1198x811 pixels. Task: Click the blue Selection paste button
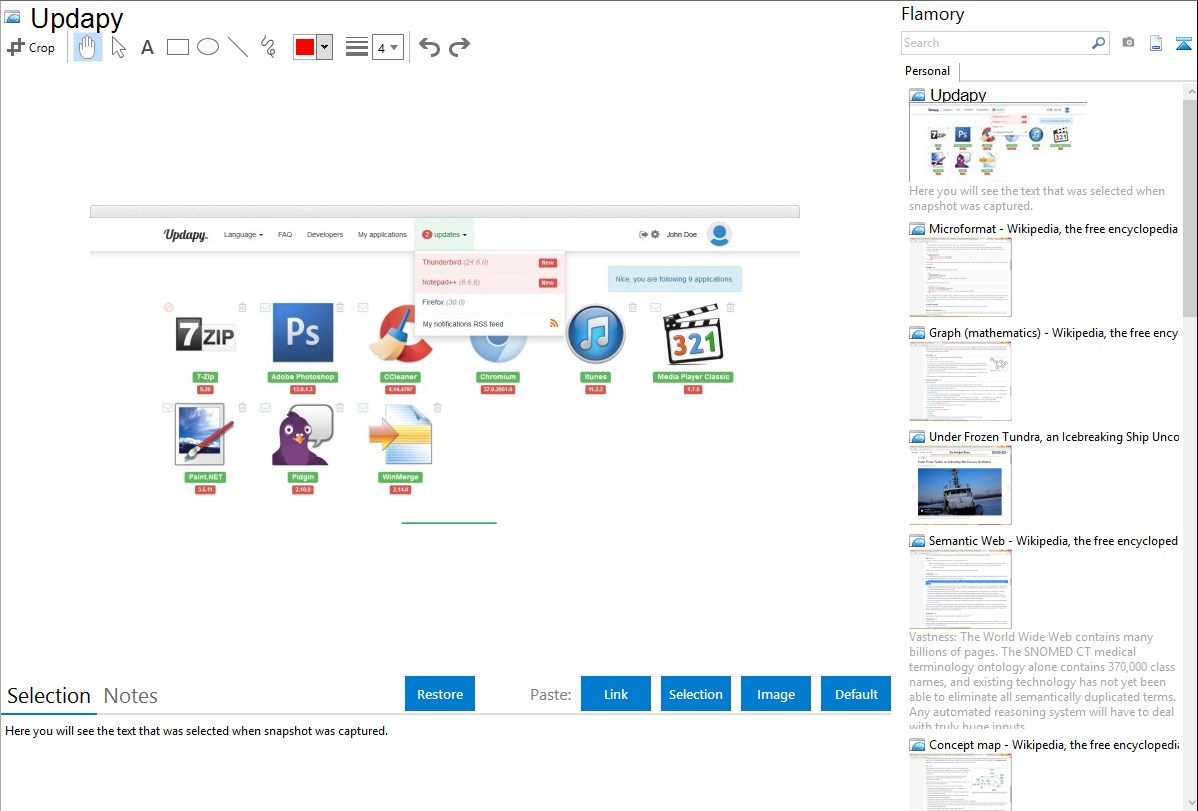tap(695, 694)
